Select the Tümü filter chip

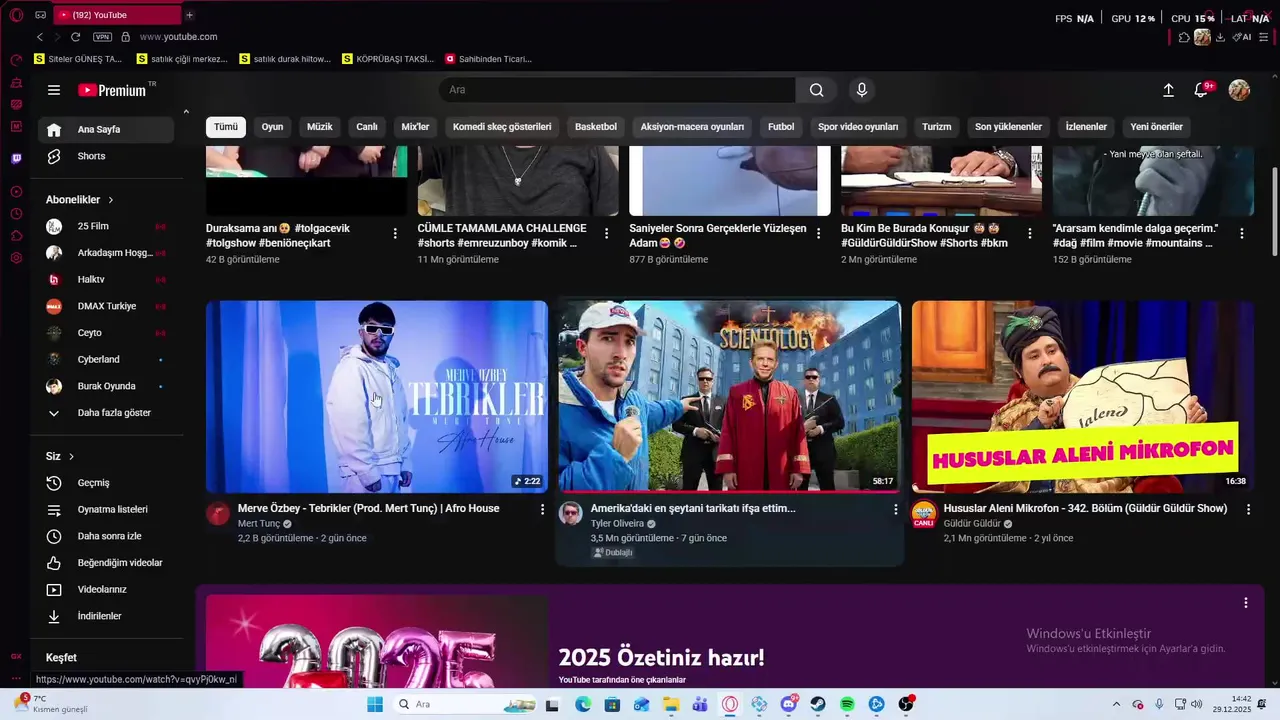(x=226, y=127)
